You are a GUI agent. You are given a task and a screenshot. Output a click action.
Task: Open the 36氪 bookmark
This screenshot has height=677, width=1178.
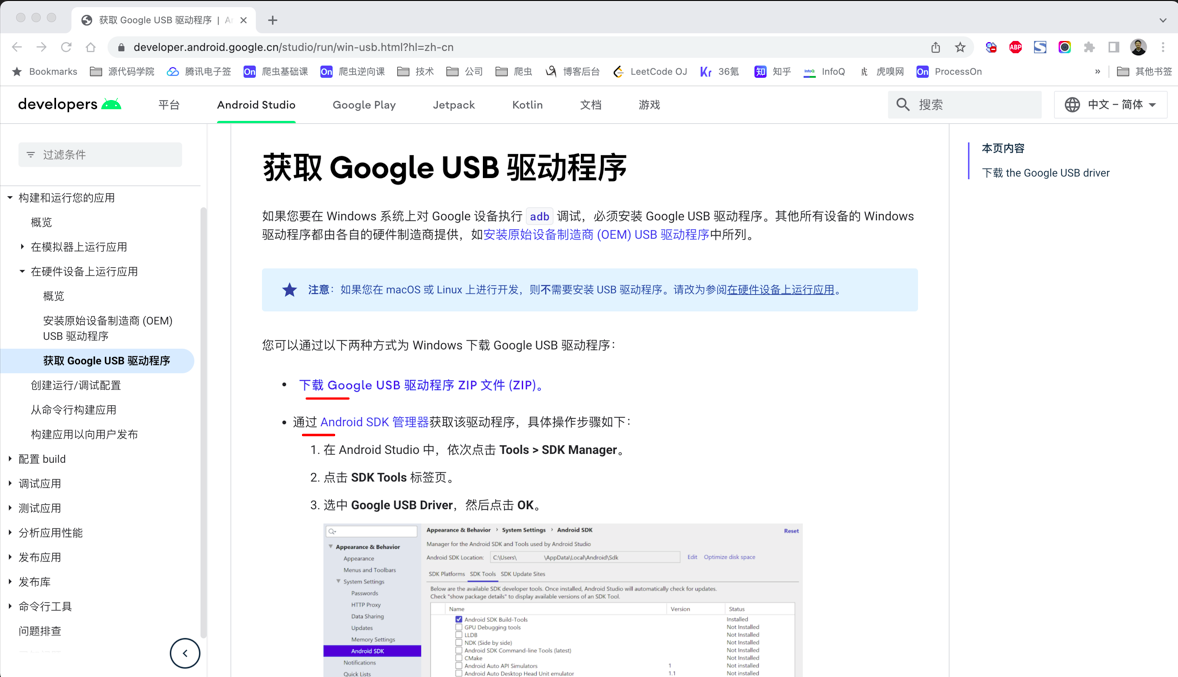pyautogui.click(x=719, y=71)
